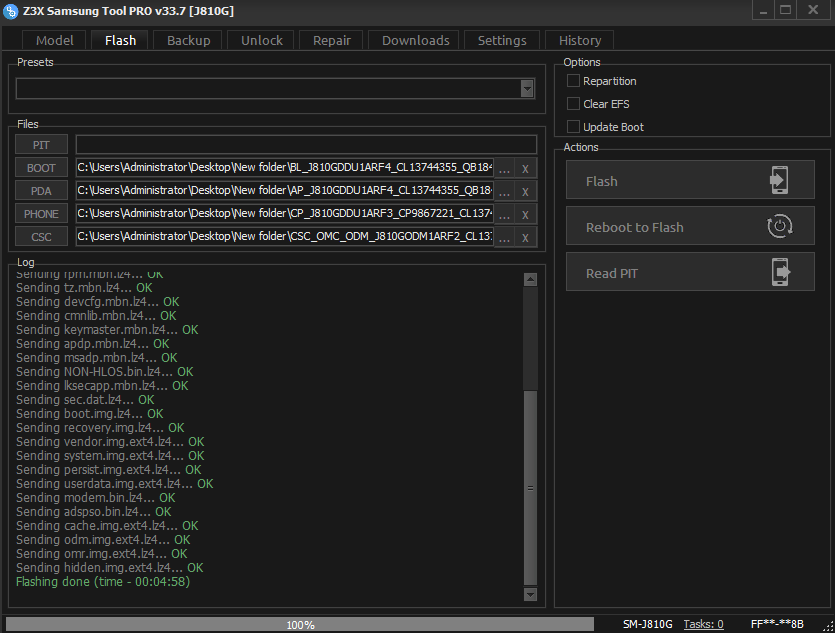Click the Reboot to Flash button
This screenshot has width=835, height=633.
pyautogui.click(x=690, y=226)
